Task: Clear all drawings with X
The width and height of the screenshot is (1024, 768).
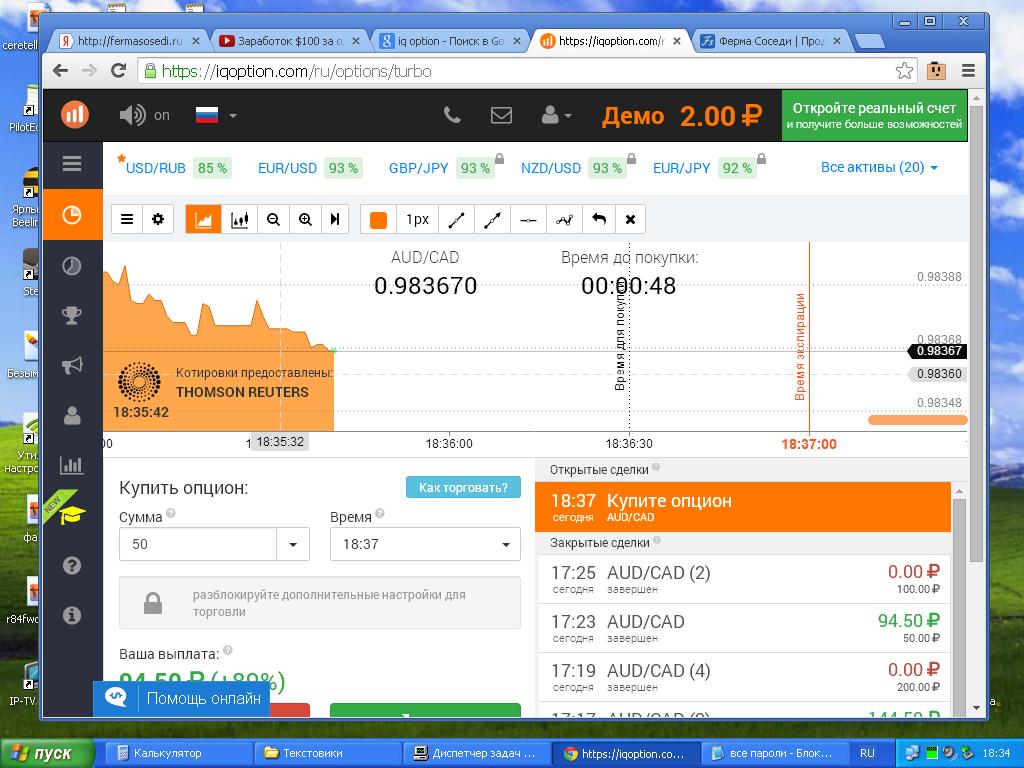Action: click(x=630, y=219)
